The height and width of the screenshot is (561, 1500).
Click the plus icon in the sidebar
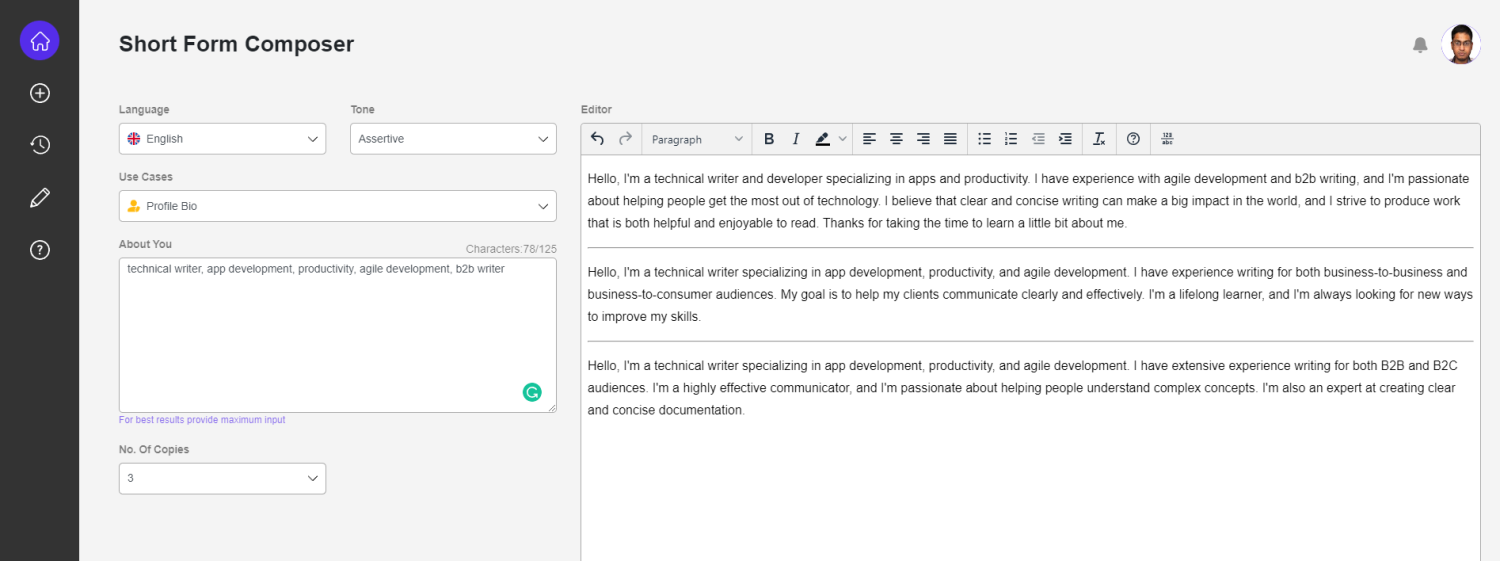point(40,93)
